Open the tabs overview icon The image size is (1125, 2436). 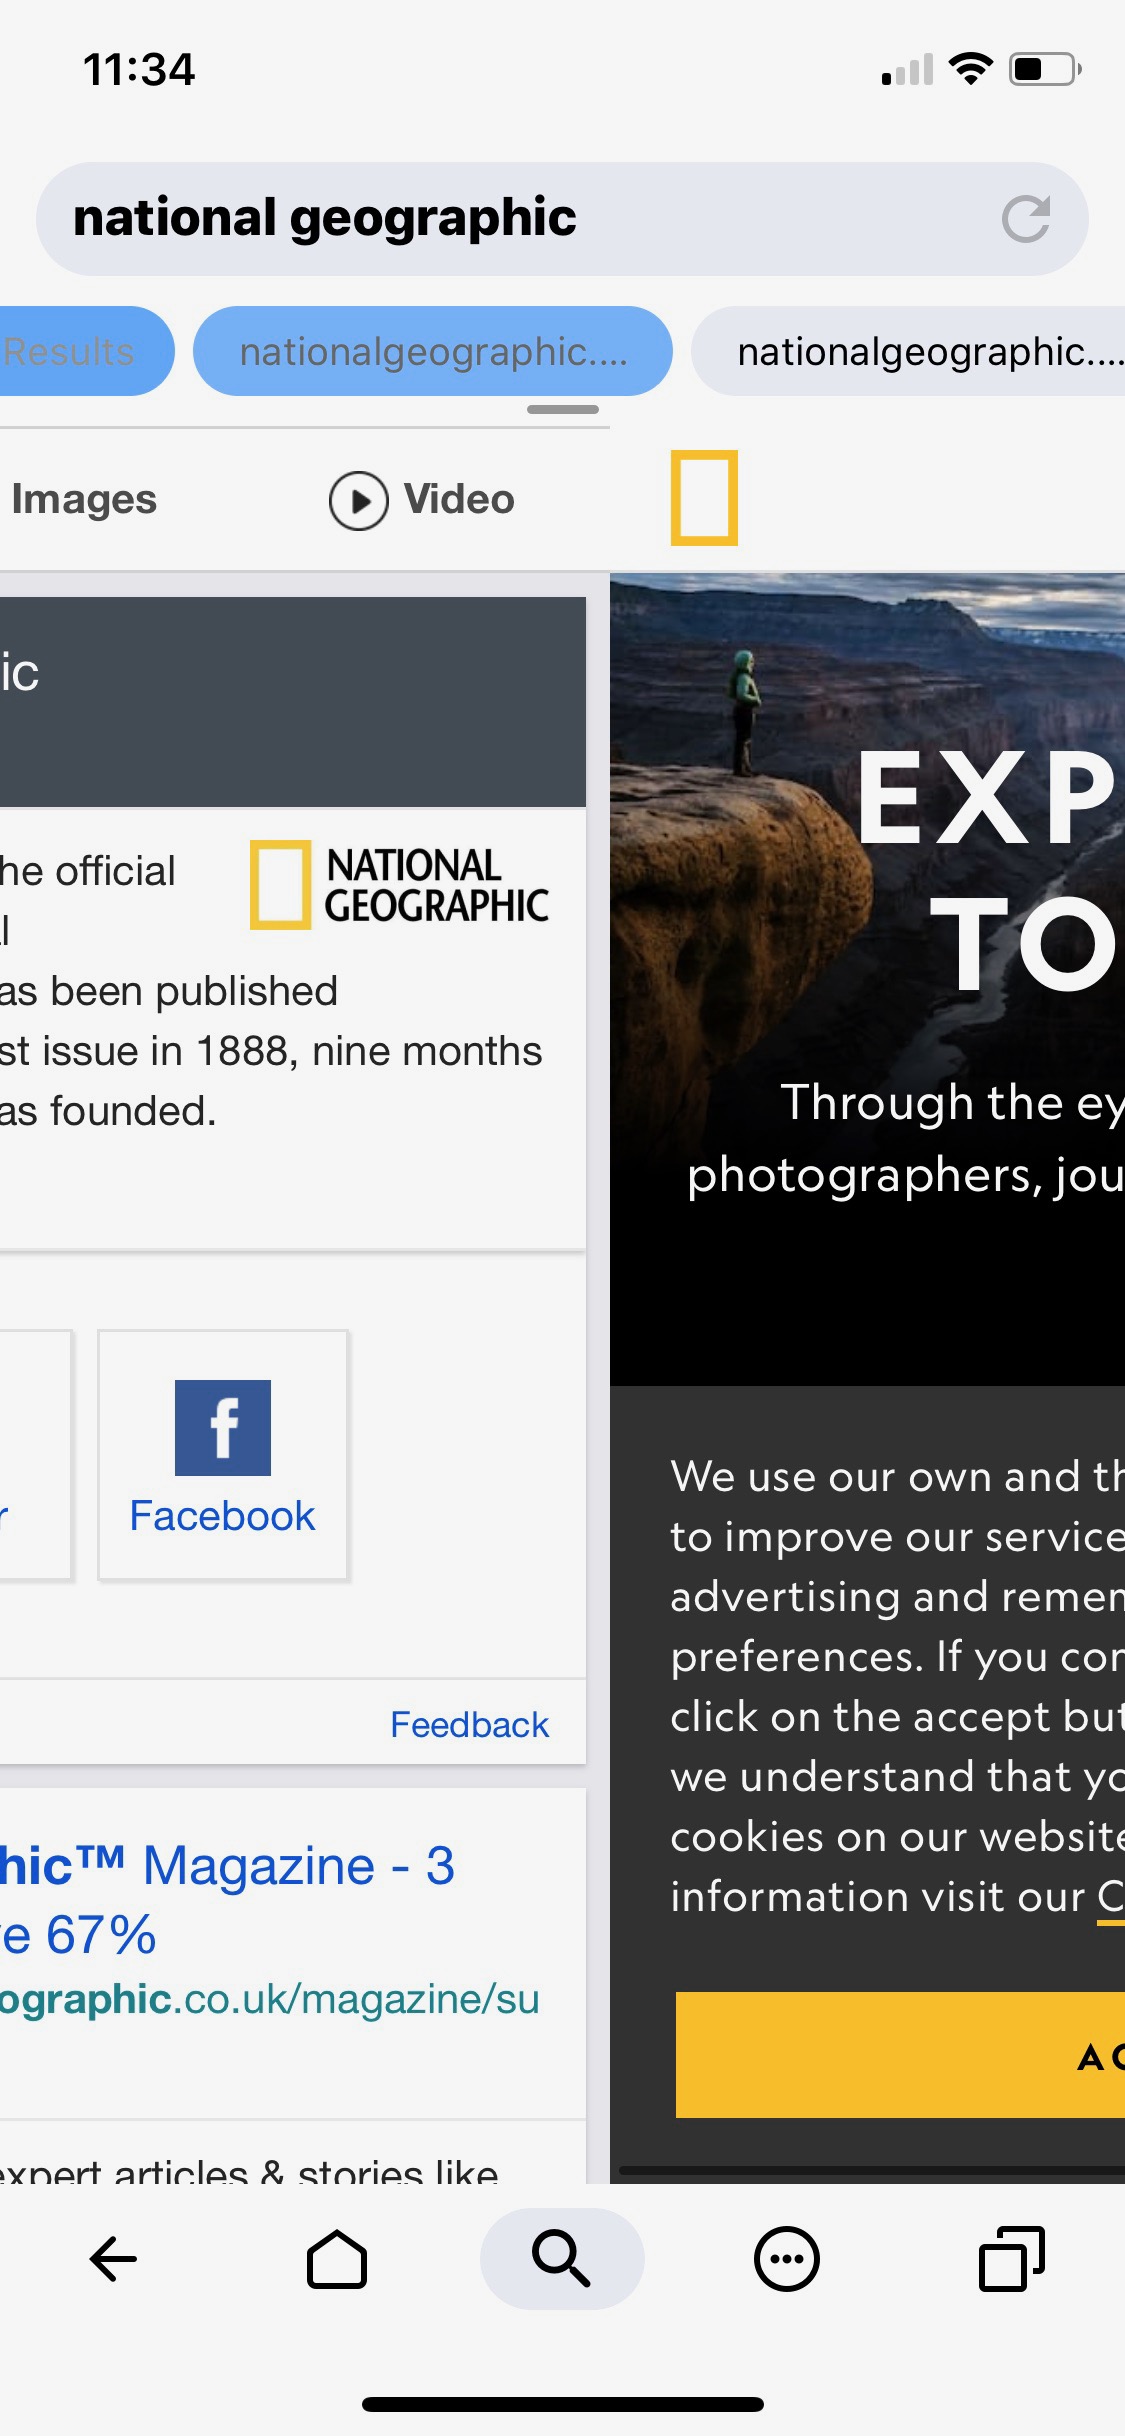point(1012,2258)
